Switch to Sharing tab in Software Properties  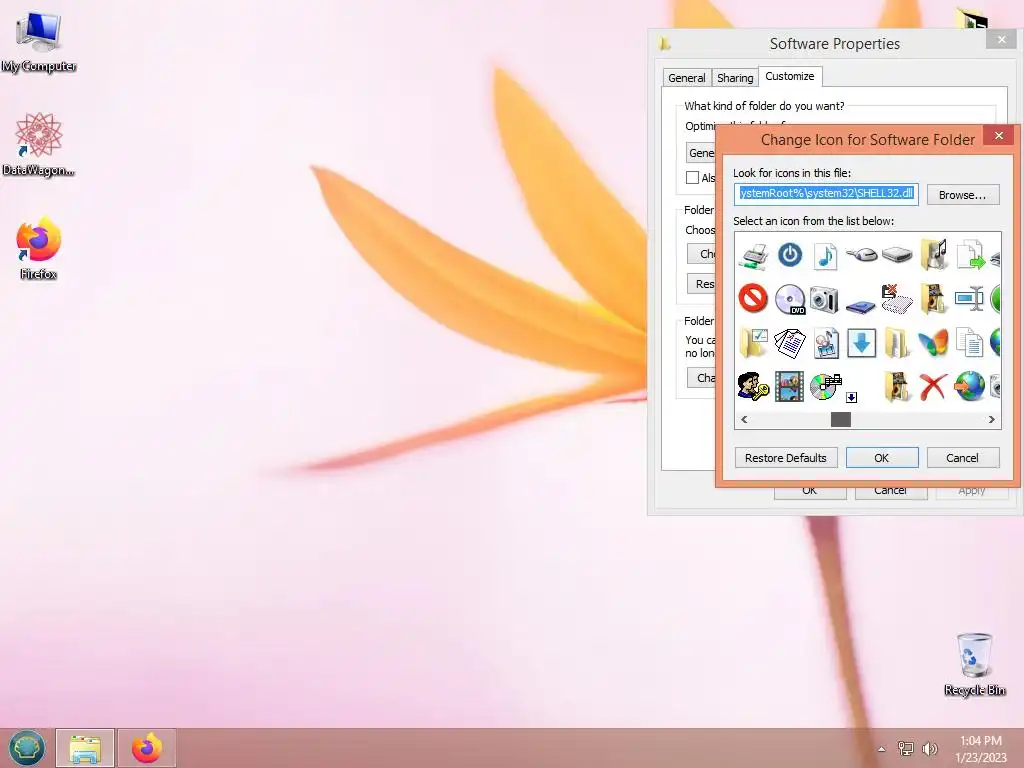coord(735,78)
